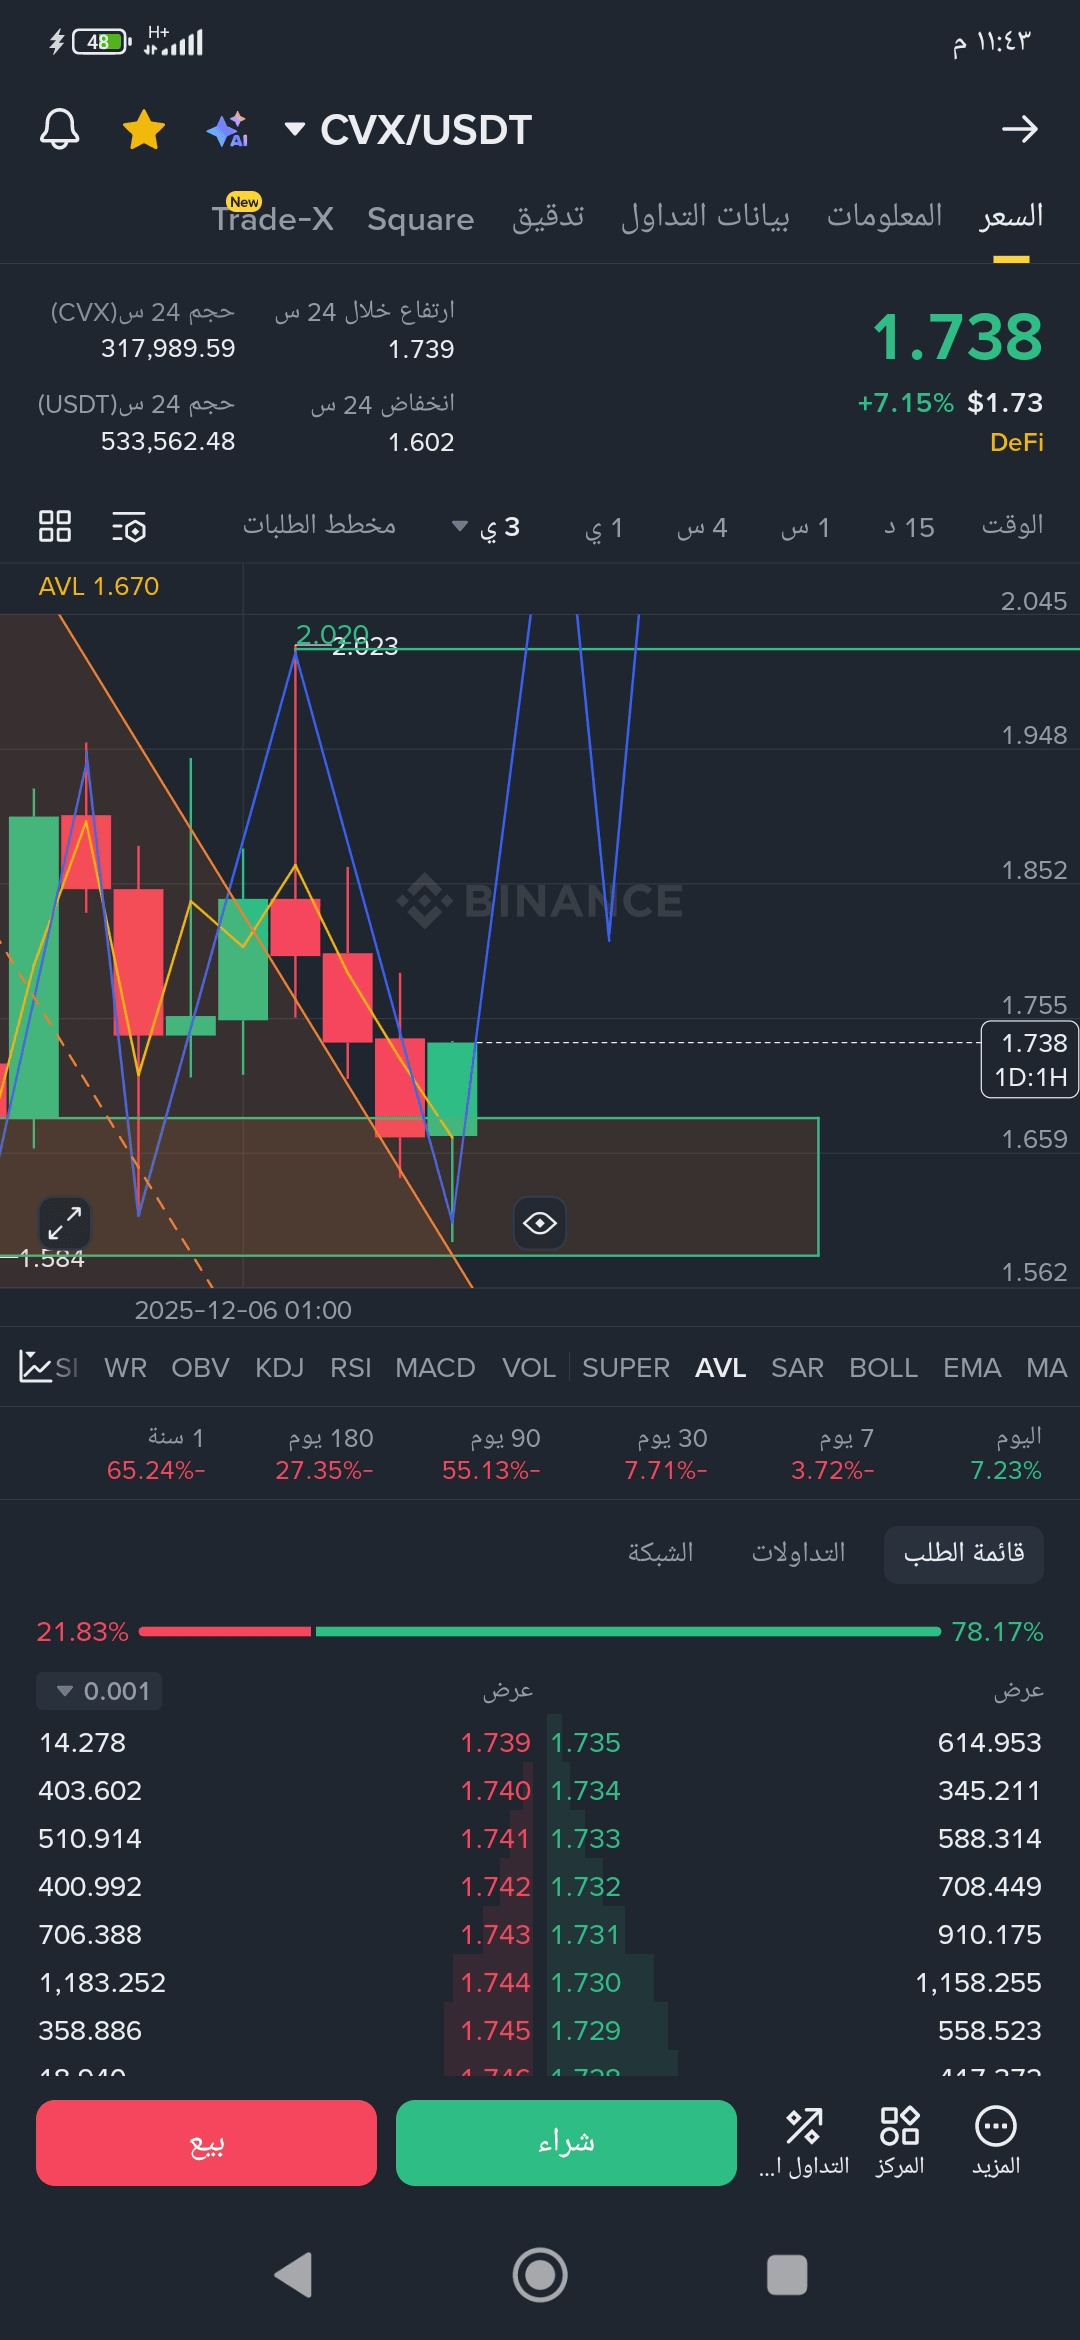The width and height of the screenshot is (1080, 2340).
Task: Enable the EMA indicator
Action: pos(972,1368)
